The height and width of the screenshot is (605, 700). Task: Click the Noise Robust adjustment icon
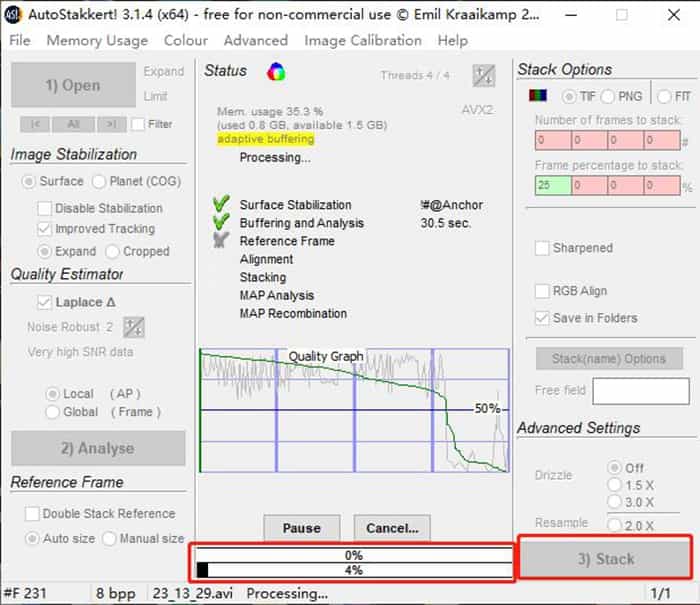tap(134, 327)
